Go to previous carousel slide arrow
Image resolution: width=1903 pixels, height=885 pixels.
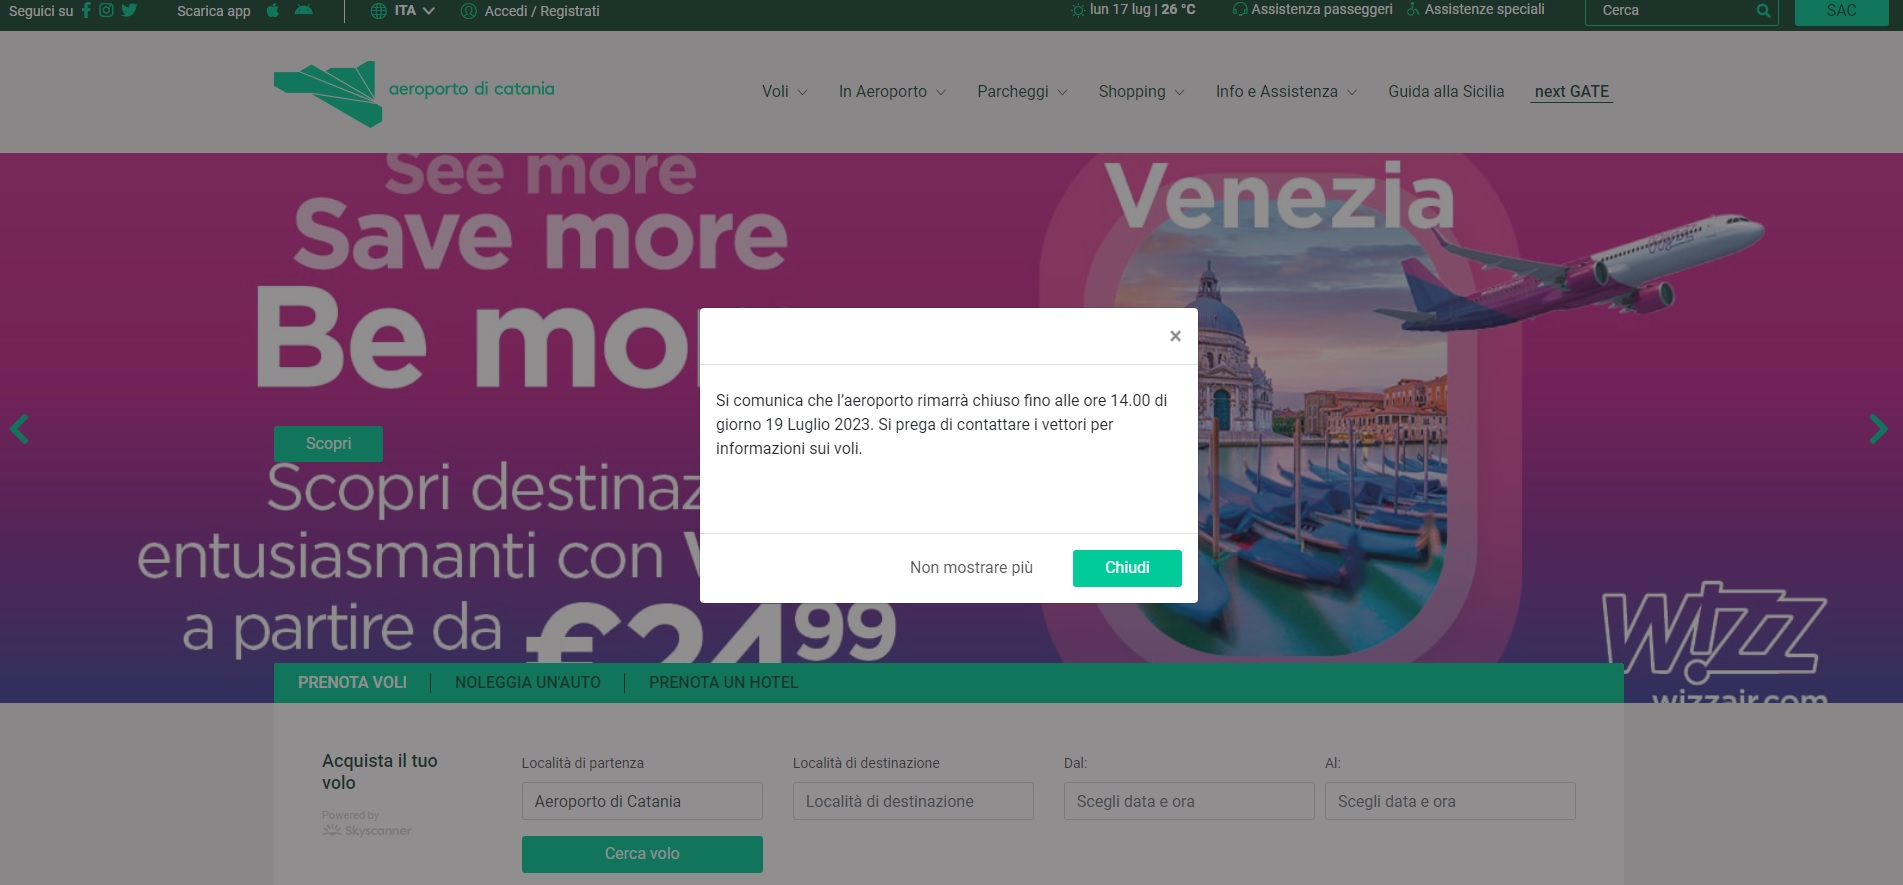[19, 429]
